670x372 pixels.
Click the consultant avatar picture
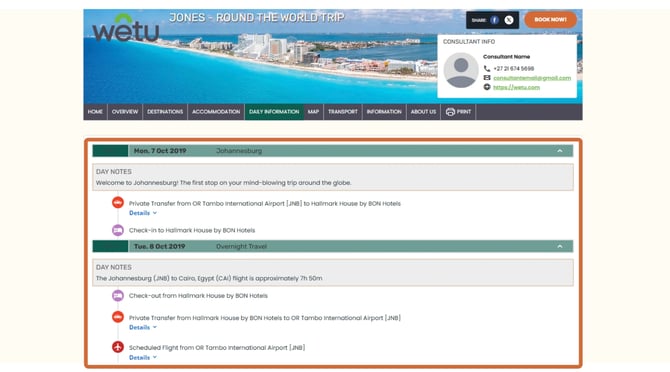click(461, 70)
